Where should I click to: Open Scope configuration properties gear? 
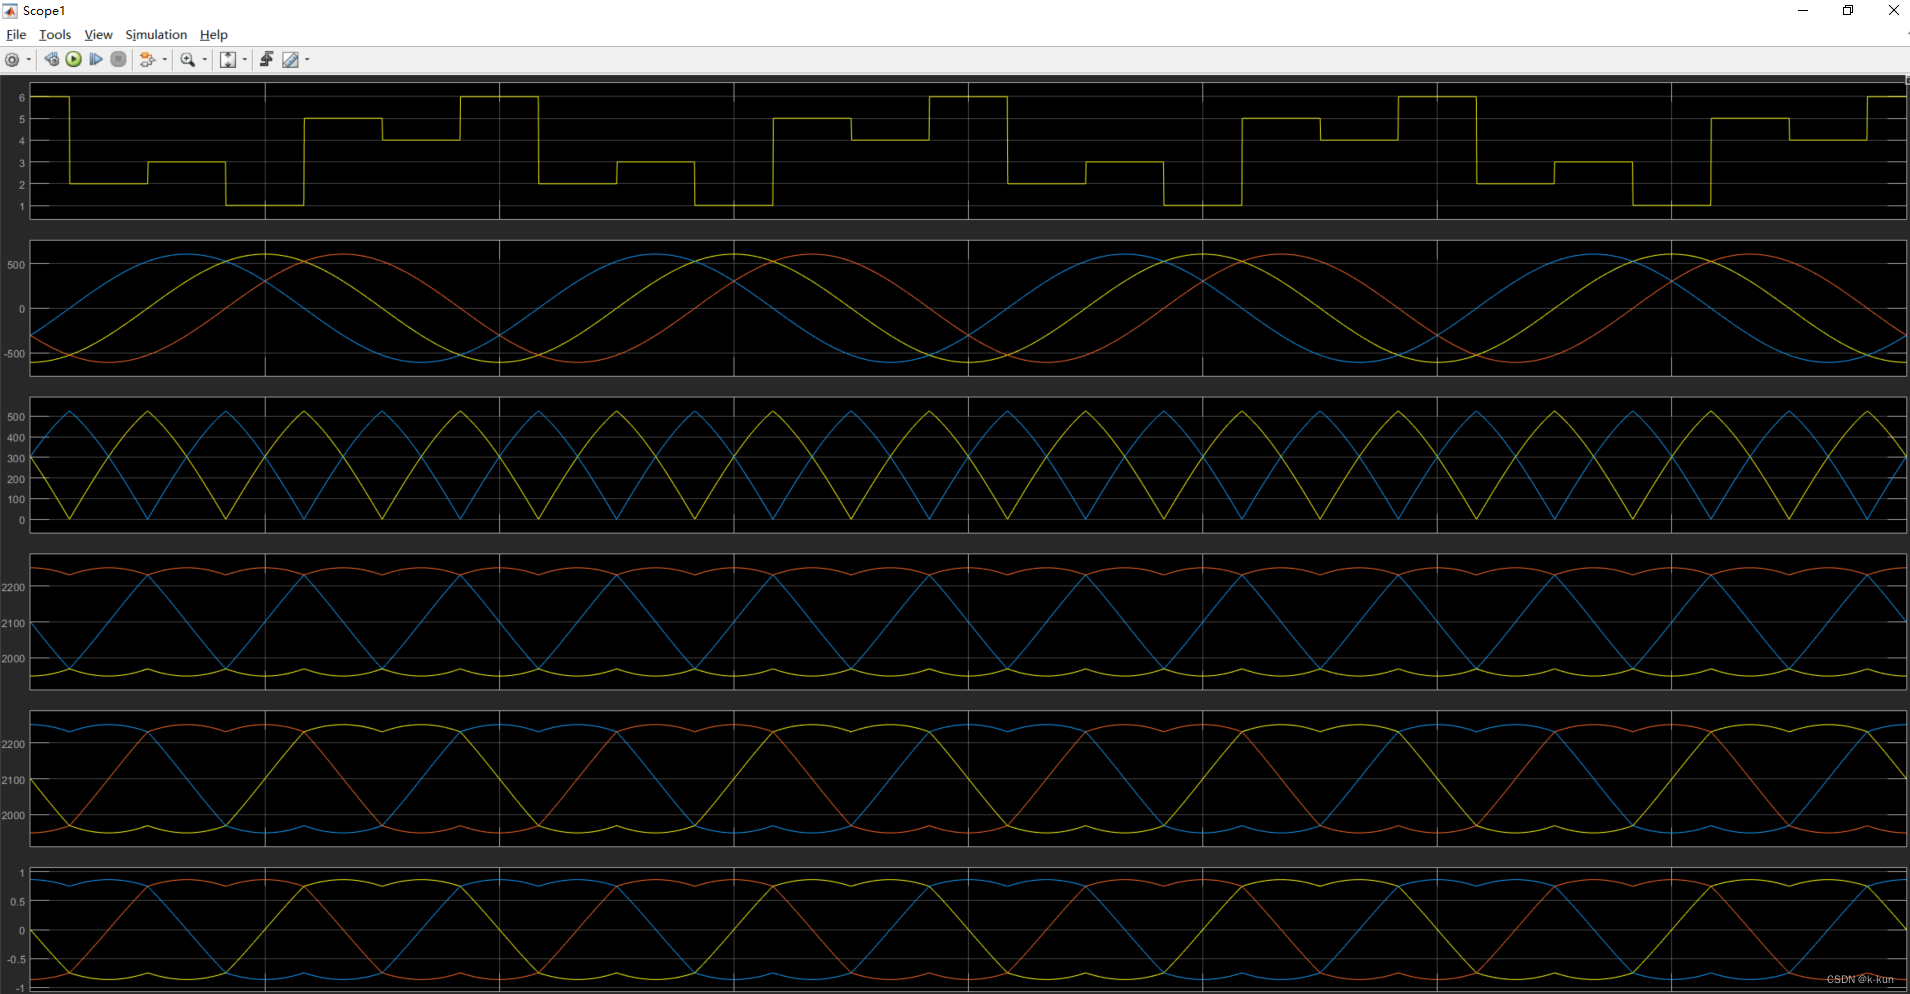[x=12, y=60]
